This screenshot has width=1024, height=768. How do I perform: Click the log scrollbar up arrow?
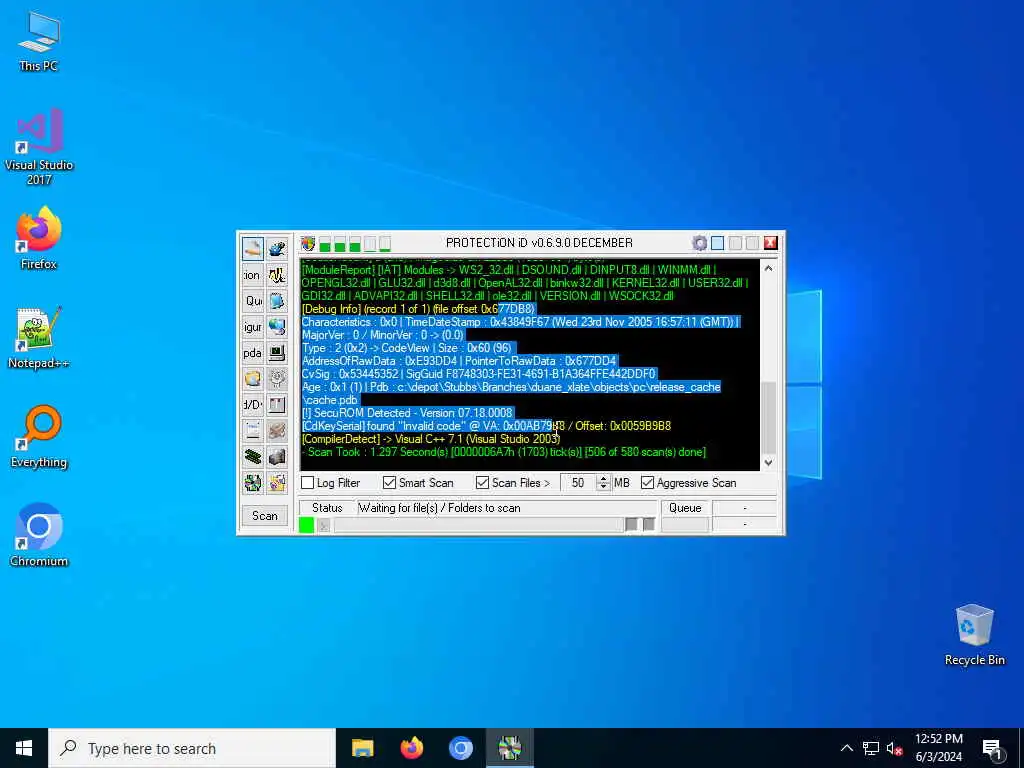coord(769,268)
